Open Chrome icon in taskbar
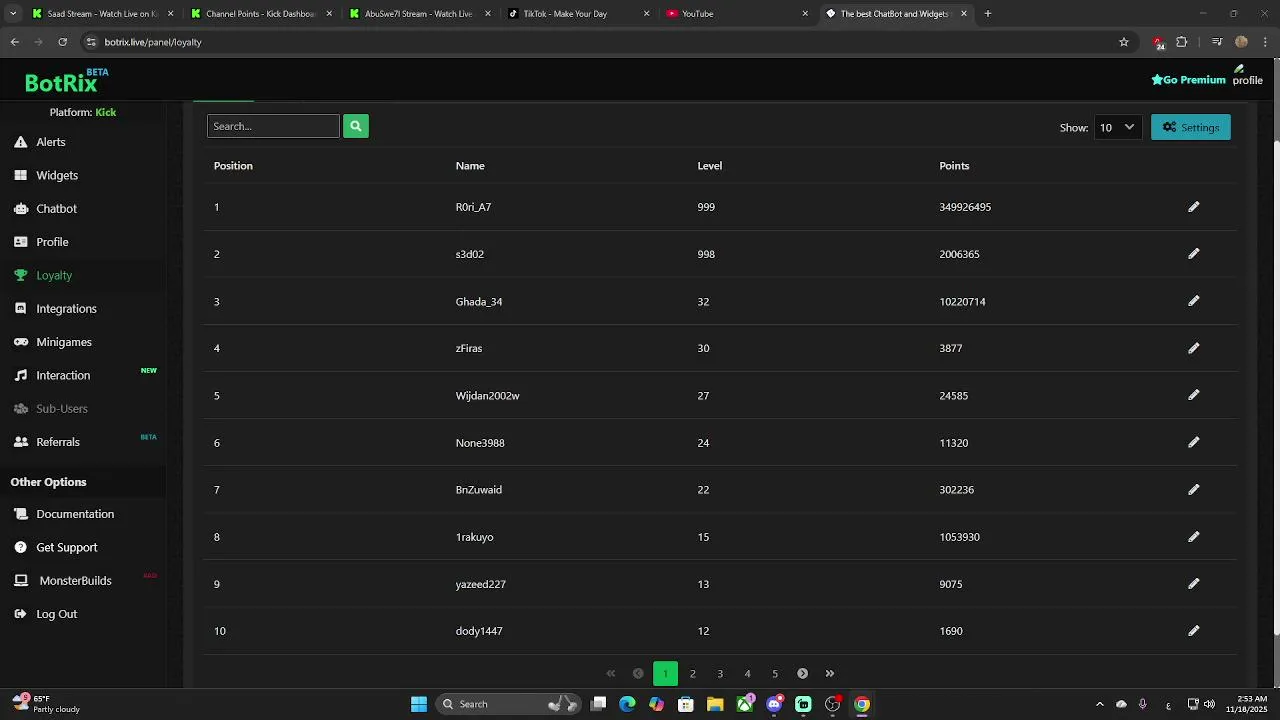Screen dimensions: 1280x720 point(862,704)
